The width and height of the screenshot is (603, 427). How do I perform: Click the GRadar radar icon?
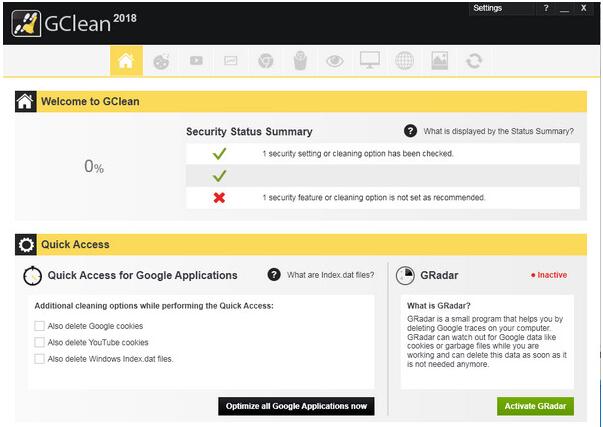[405, 275]
